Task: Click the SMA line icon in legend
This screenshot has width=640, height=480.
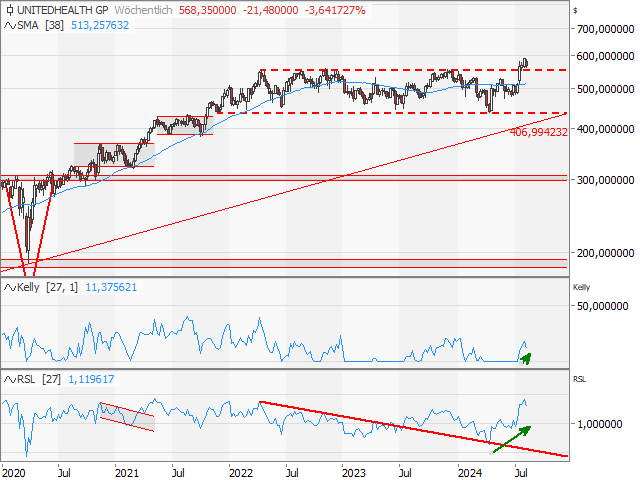Action: click(x=9, y=25)
